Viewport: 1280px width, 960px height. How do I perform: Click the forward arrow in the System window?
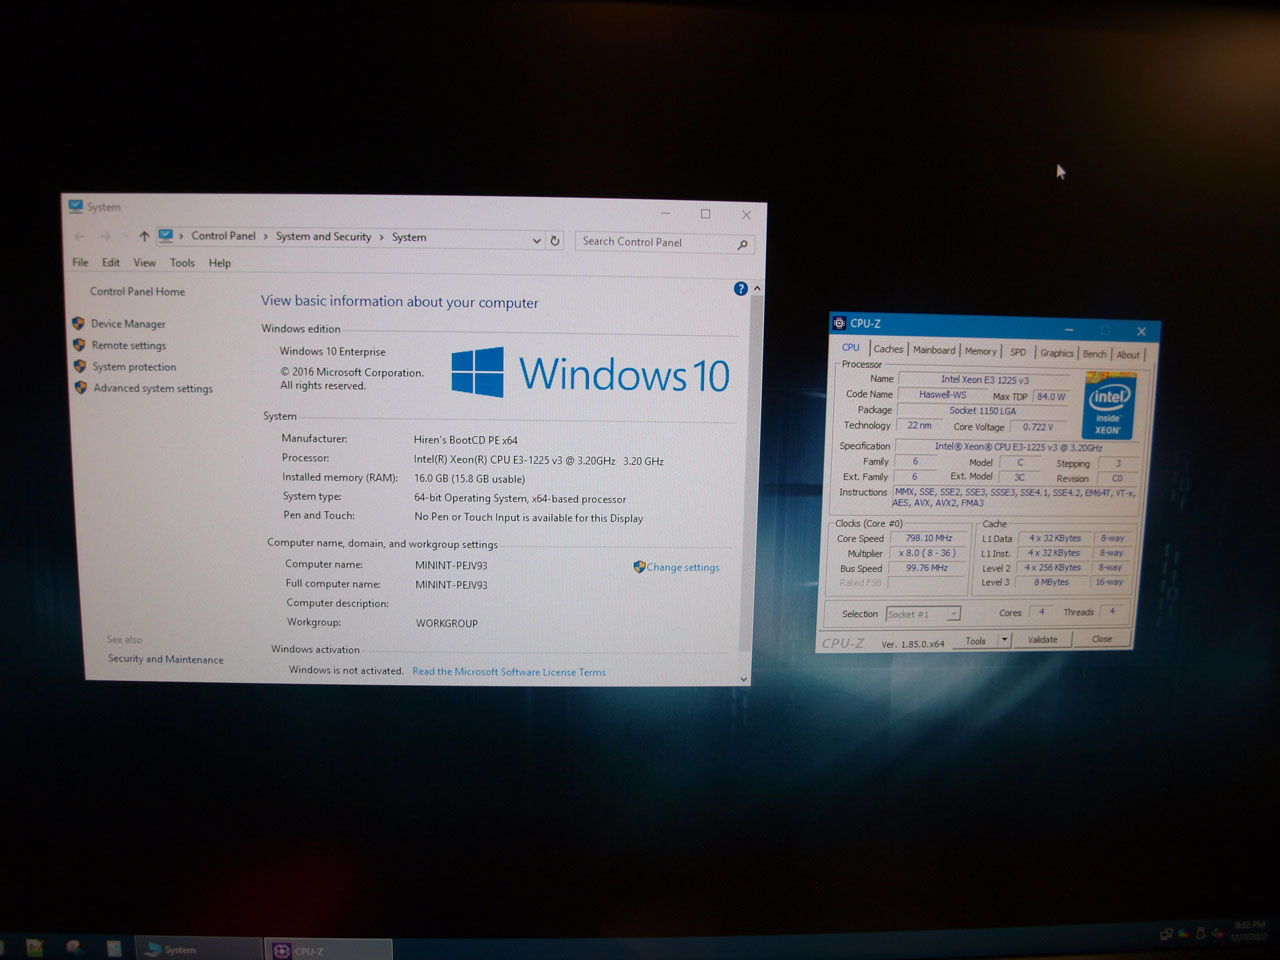pos(105,236)
